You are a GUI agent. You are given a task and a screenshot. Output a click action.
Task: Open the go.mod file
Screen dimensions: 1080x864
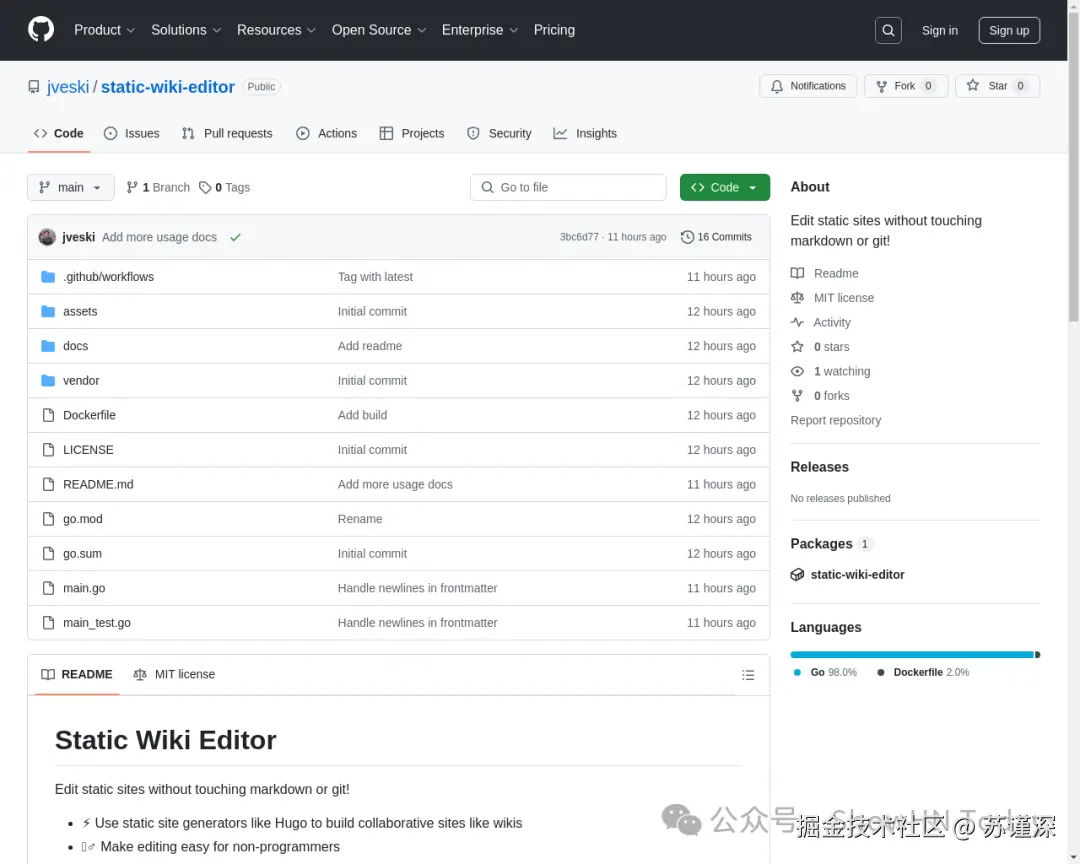pyautogui.click(x=83, y=519)
